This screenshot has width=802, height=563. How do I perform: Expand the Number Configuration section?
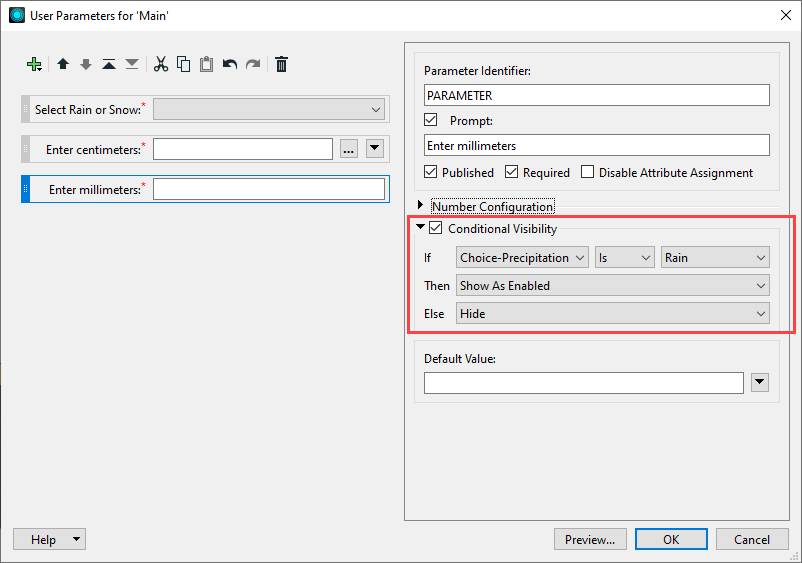click(421, 206)
